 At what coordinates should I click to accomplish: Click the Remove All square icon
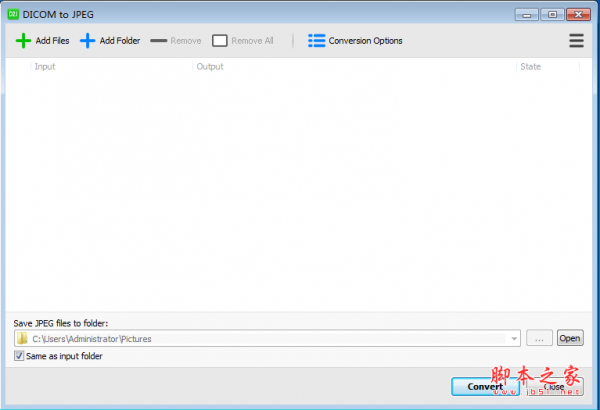pyautogui.click(x=220, y=41)
